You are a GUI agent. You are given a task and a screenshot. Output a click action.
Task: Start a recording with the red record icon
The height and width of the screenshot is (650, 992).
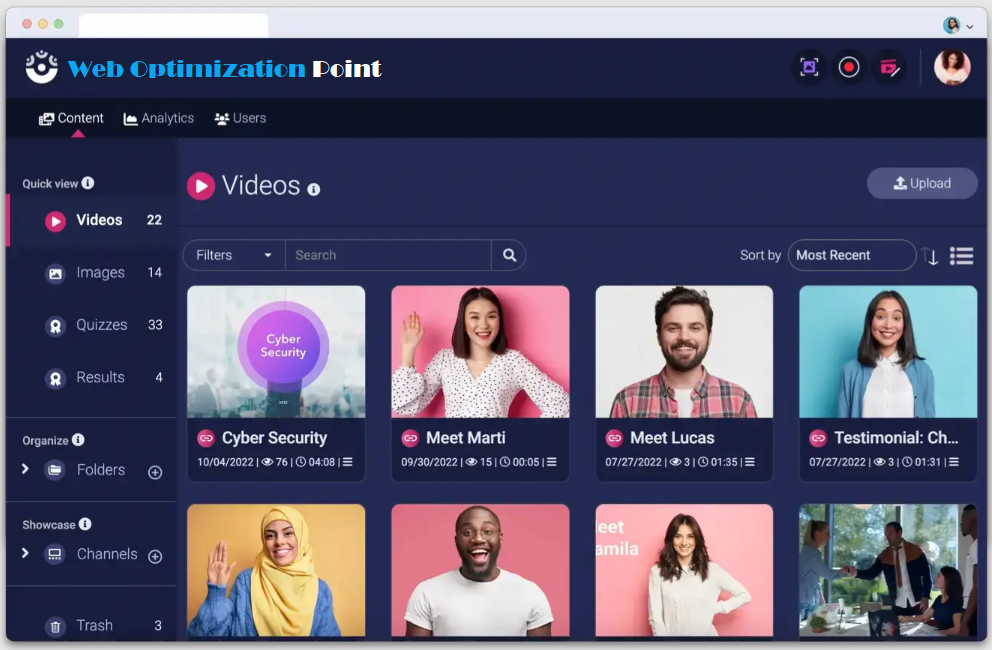pyautogui.click(x=848, y=66)
